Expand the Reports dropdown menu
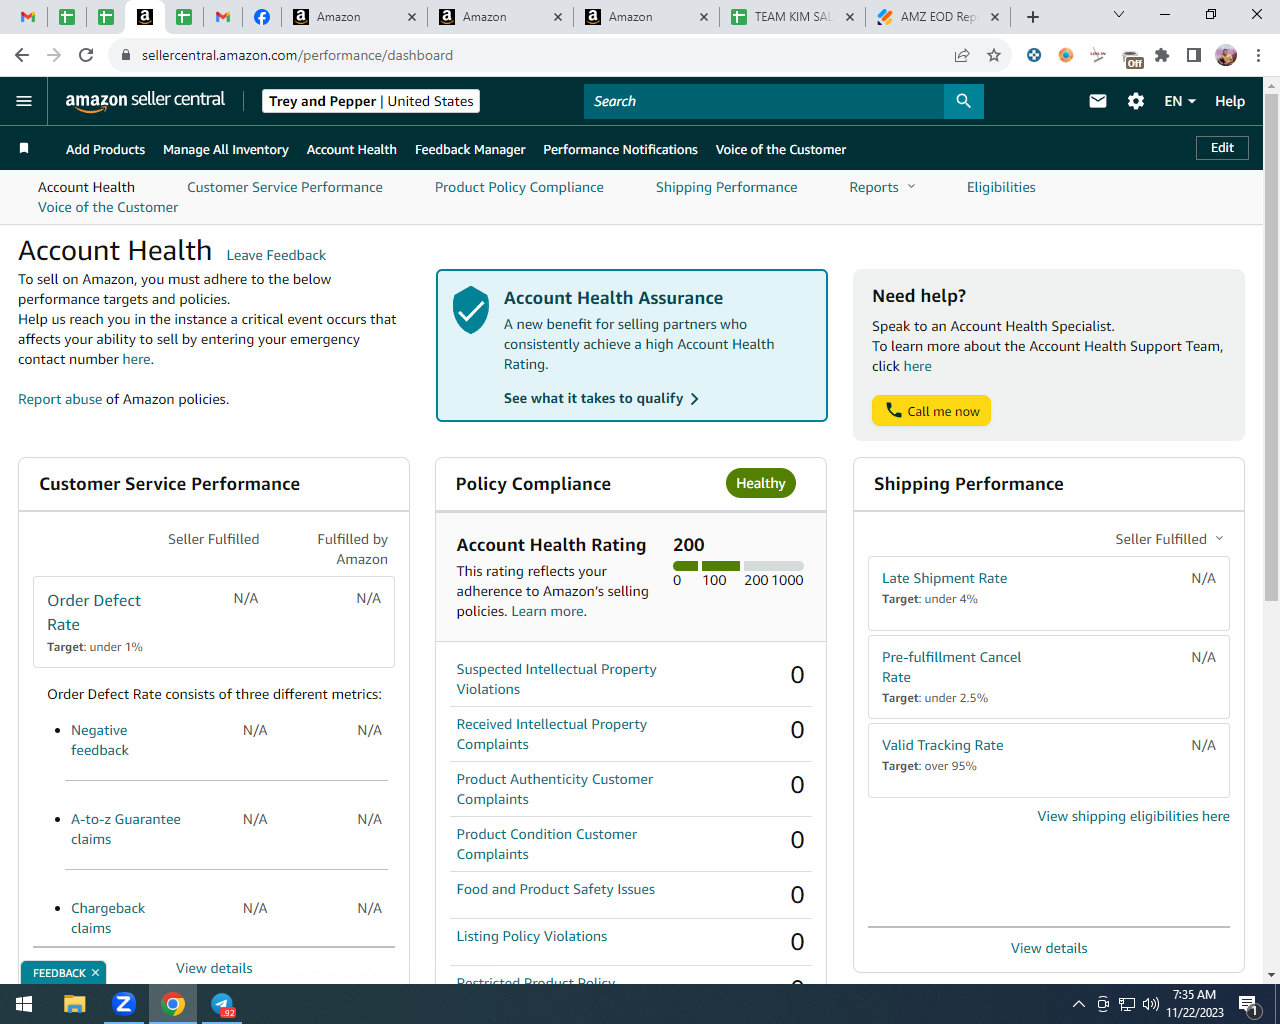This screenshot has height=1024, width=1280. (x=882, y=187)
